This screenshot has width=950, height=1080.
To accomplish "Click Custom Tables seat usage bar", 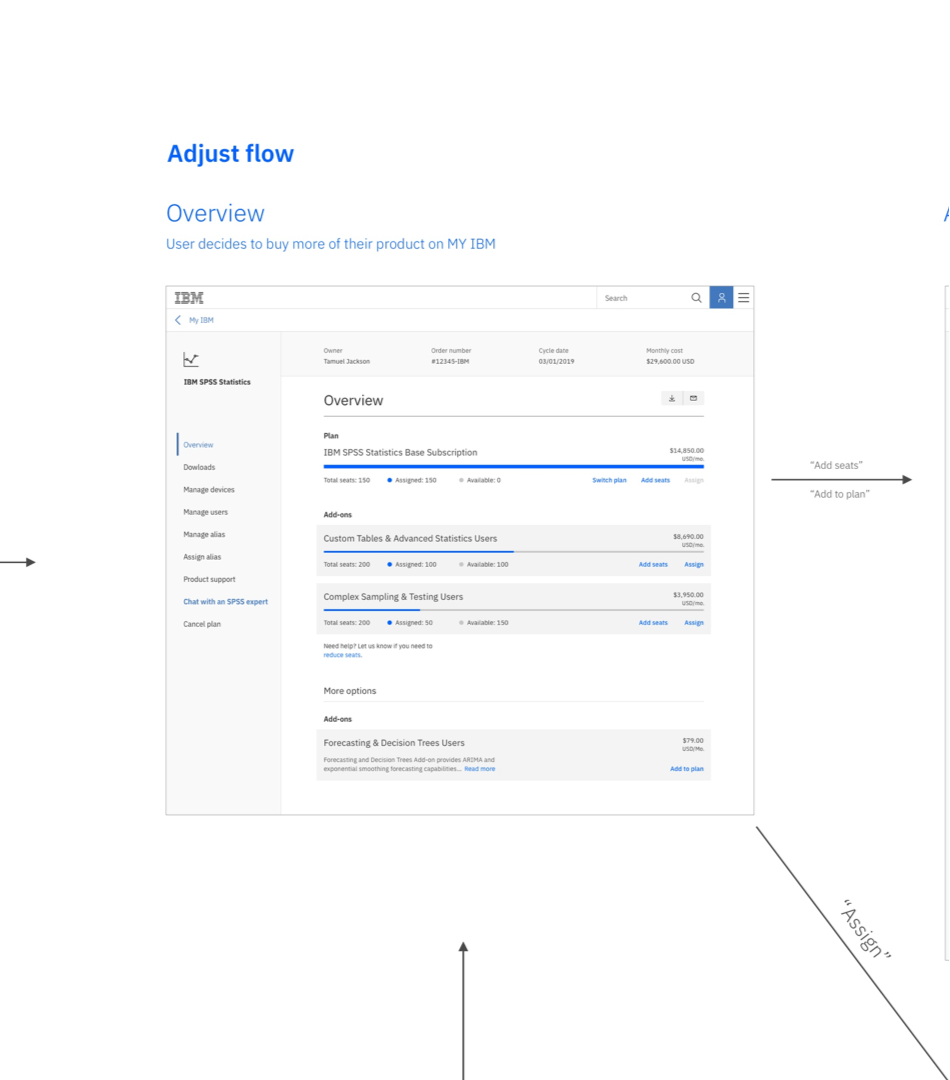I will [x=514, y=552].
